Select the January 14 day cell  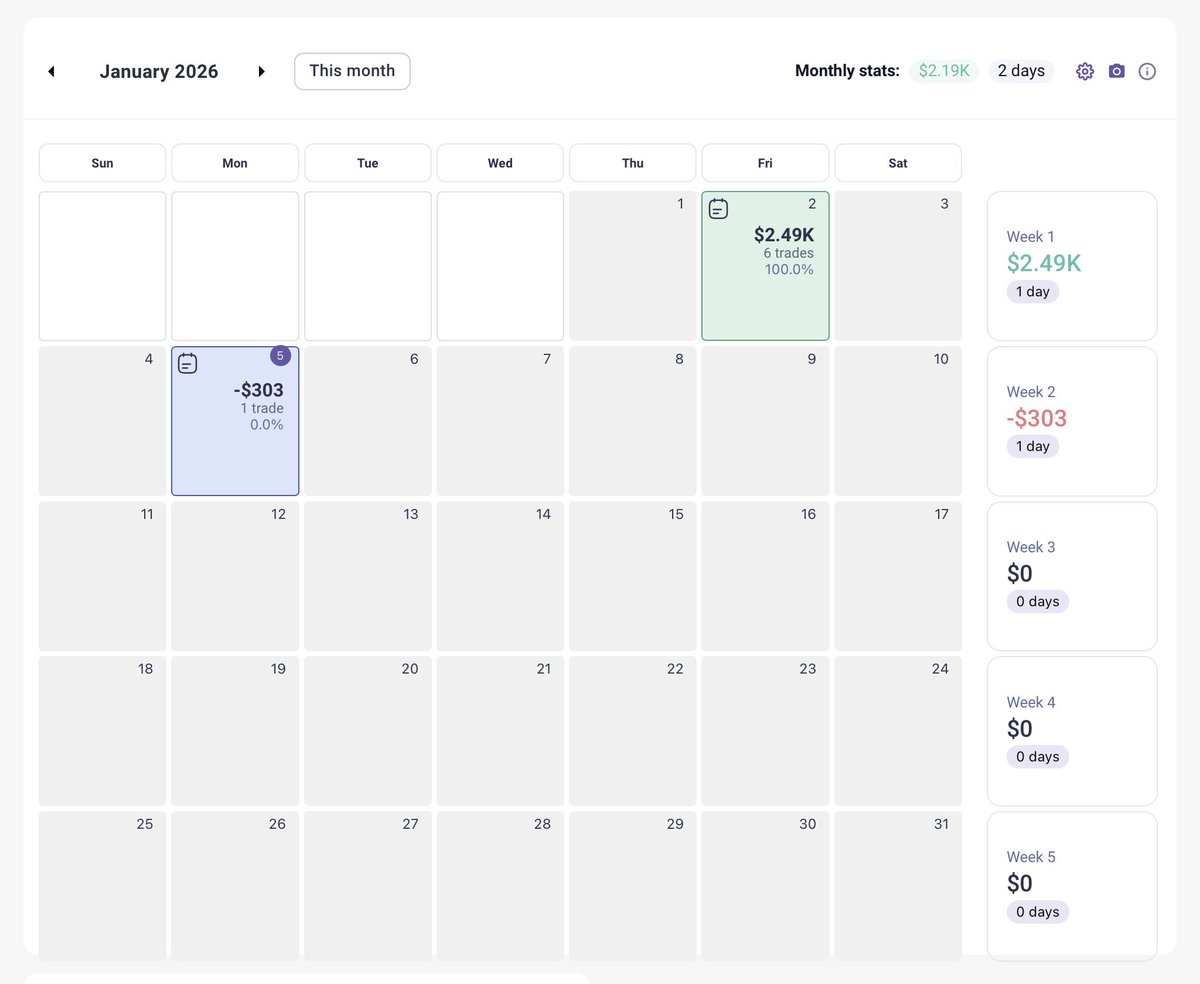pyautogui.click(x=500, y=576)
